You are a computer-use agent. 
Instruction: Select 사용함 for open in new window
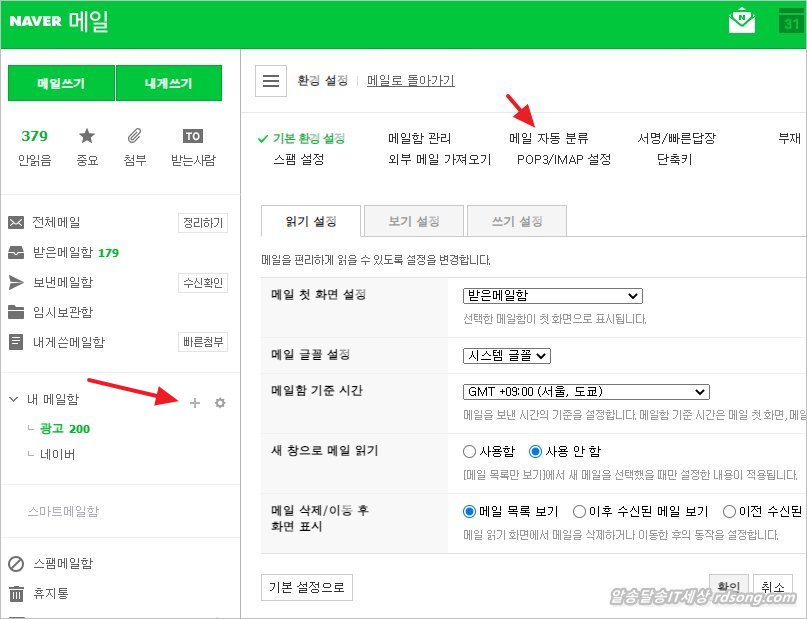click(x=469, y=451)
